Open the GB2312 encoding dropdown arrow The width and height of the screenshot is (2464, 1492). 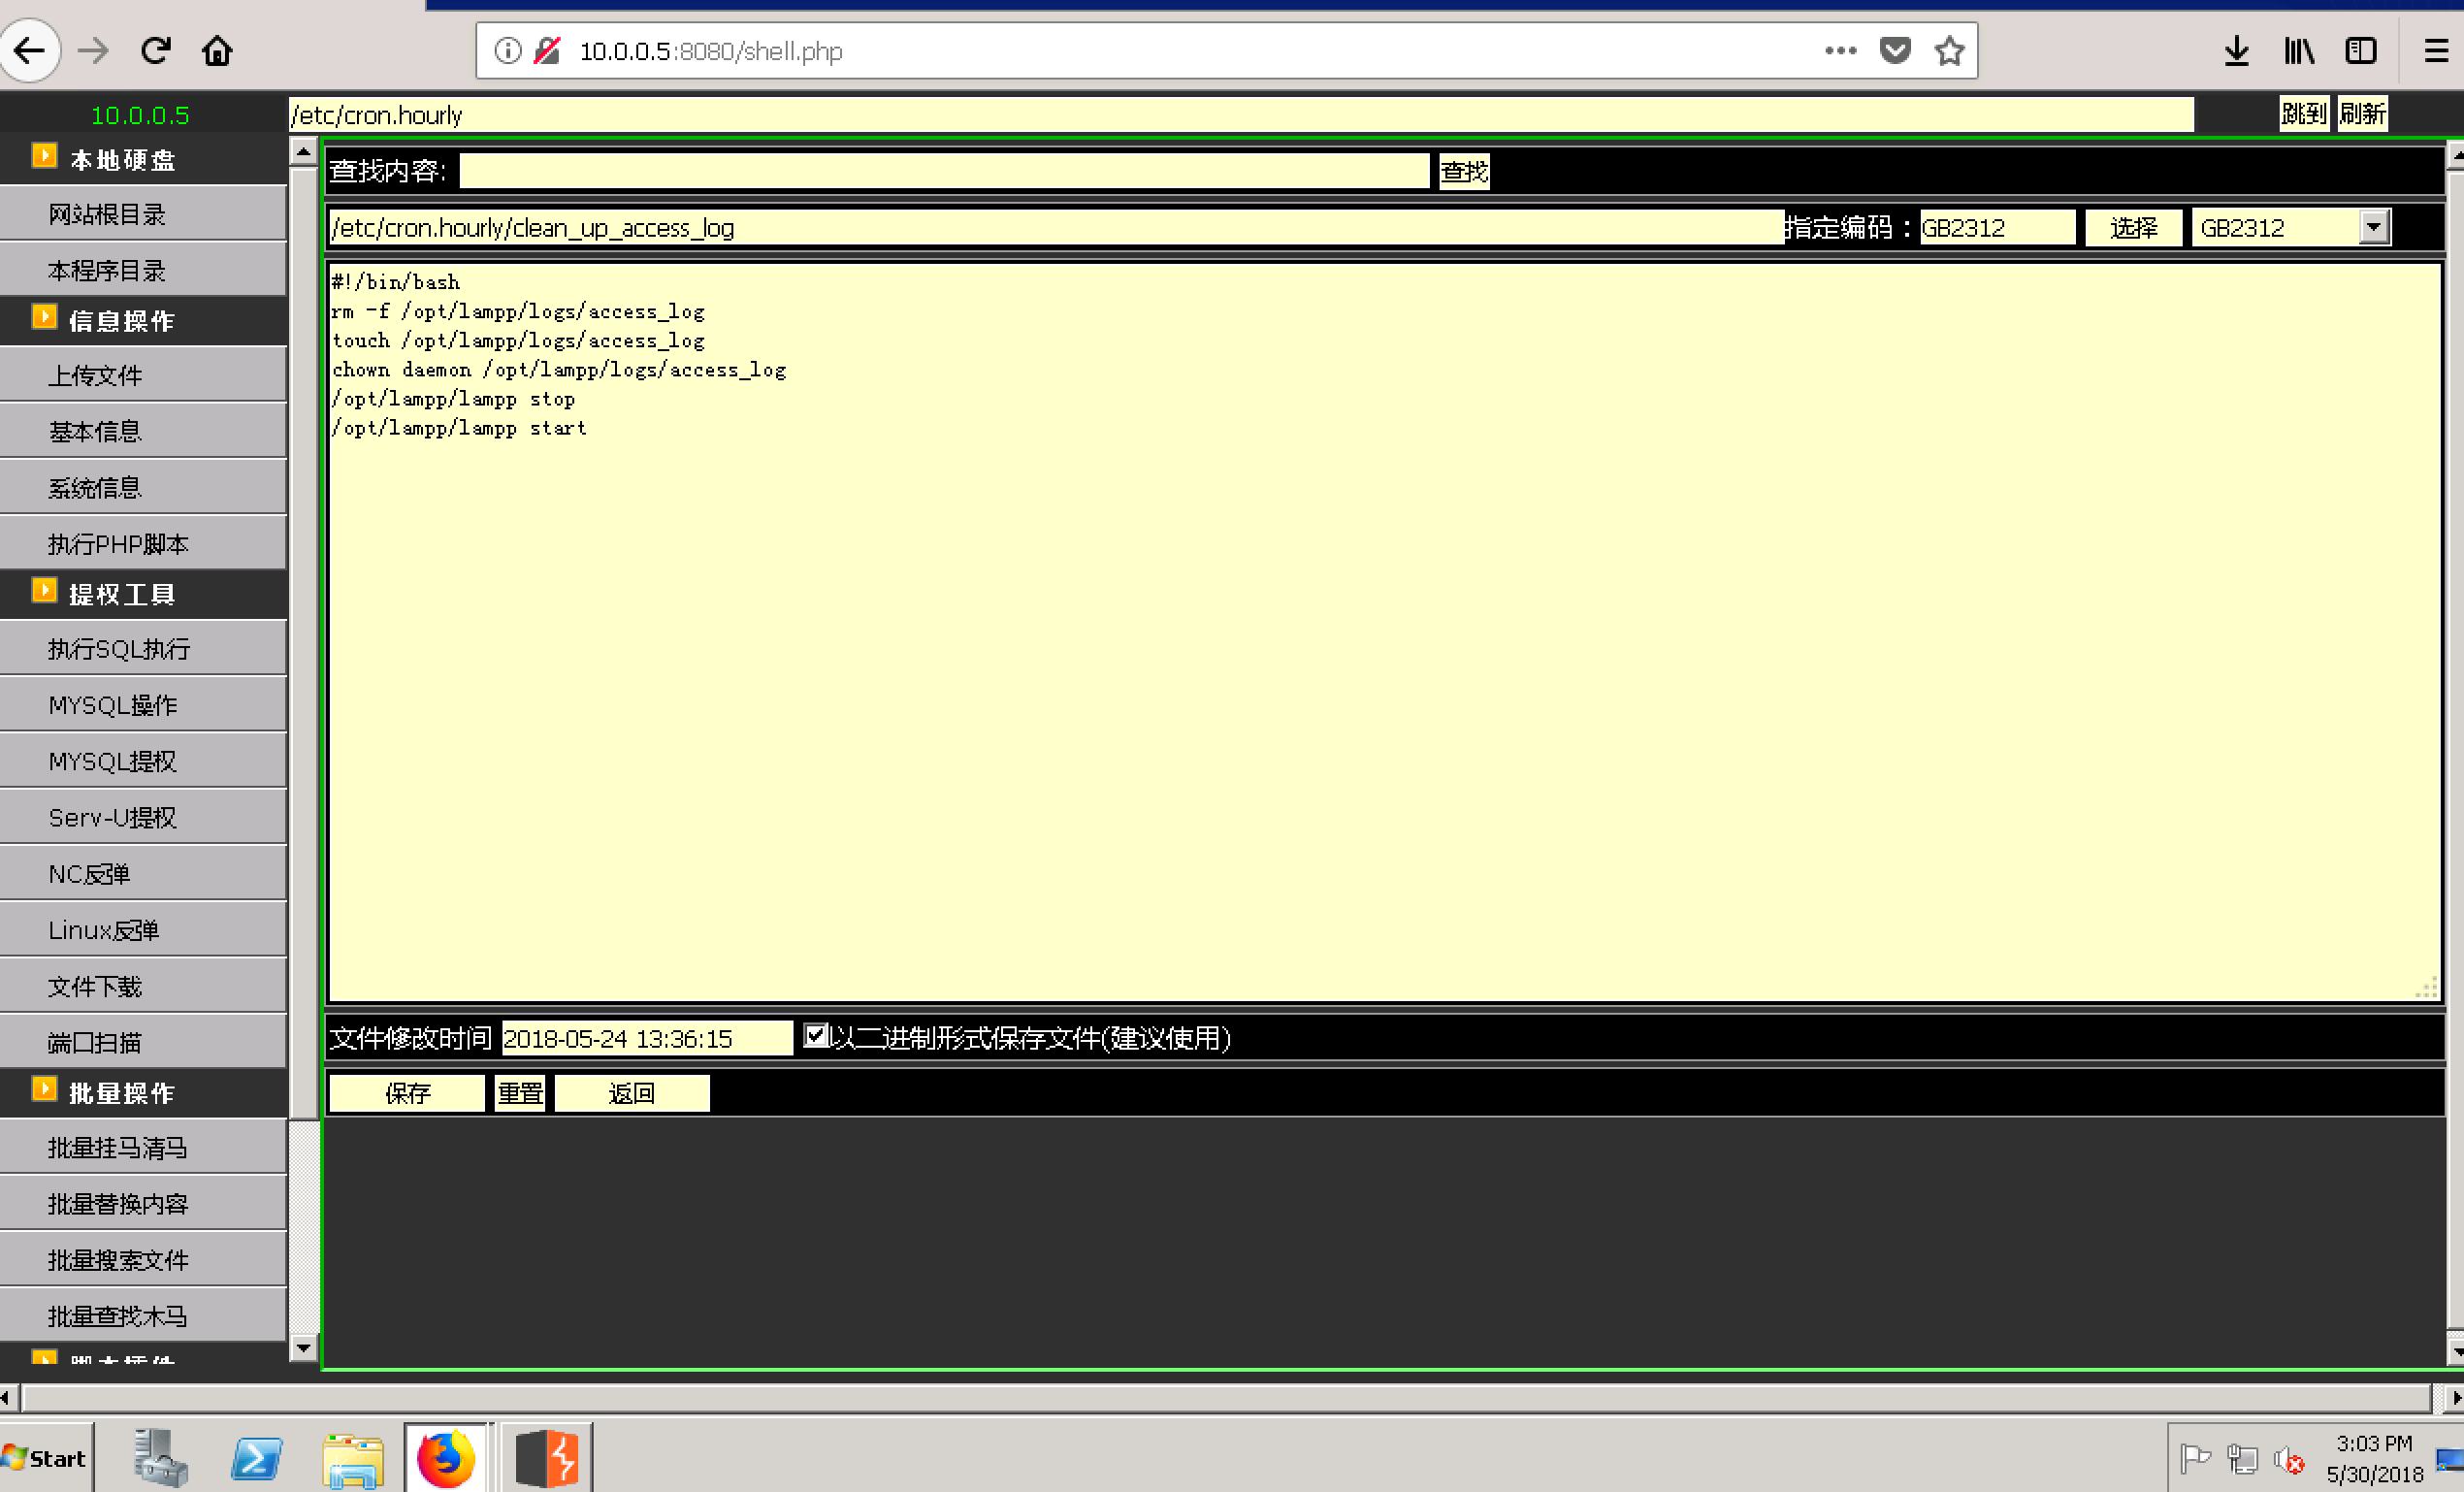click(x=2374, y=227)
